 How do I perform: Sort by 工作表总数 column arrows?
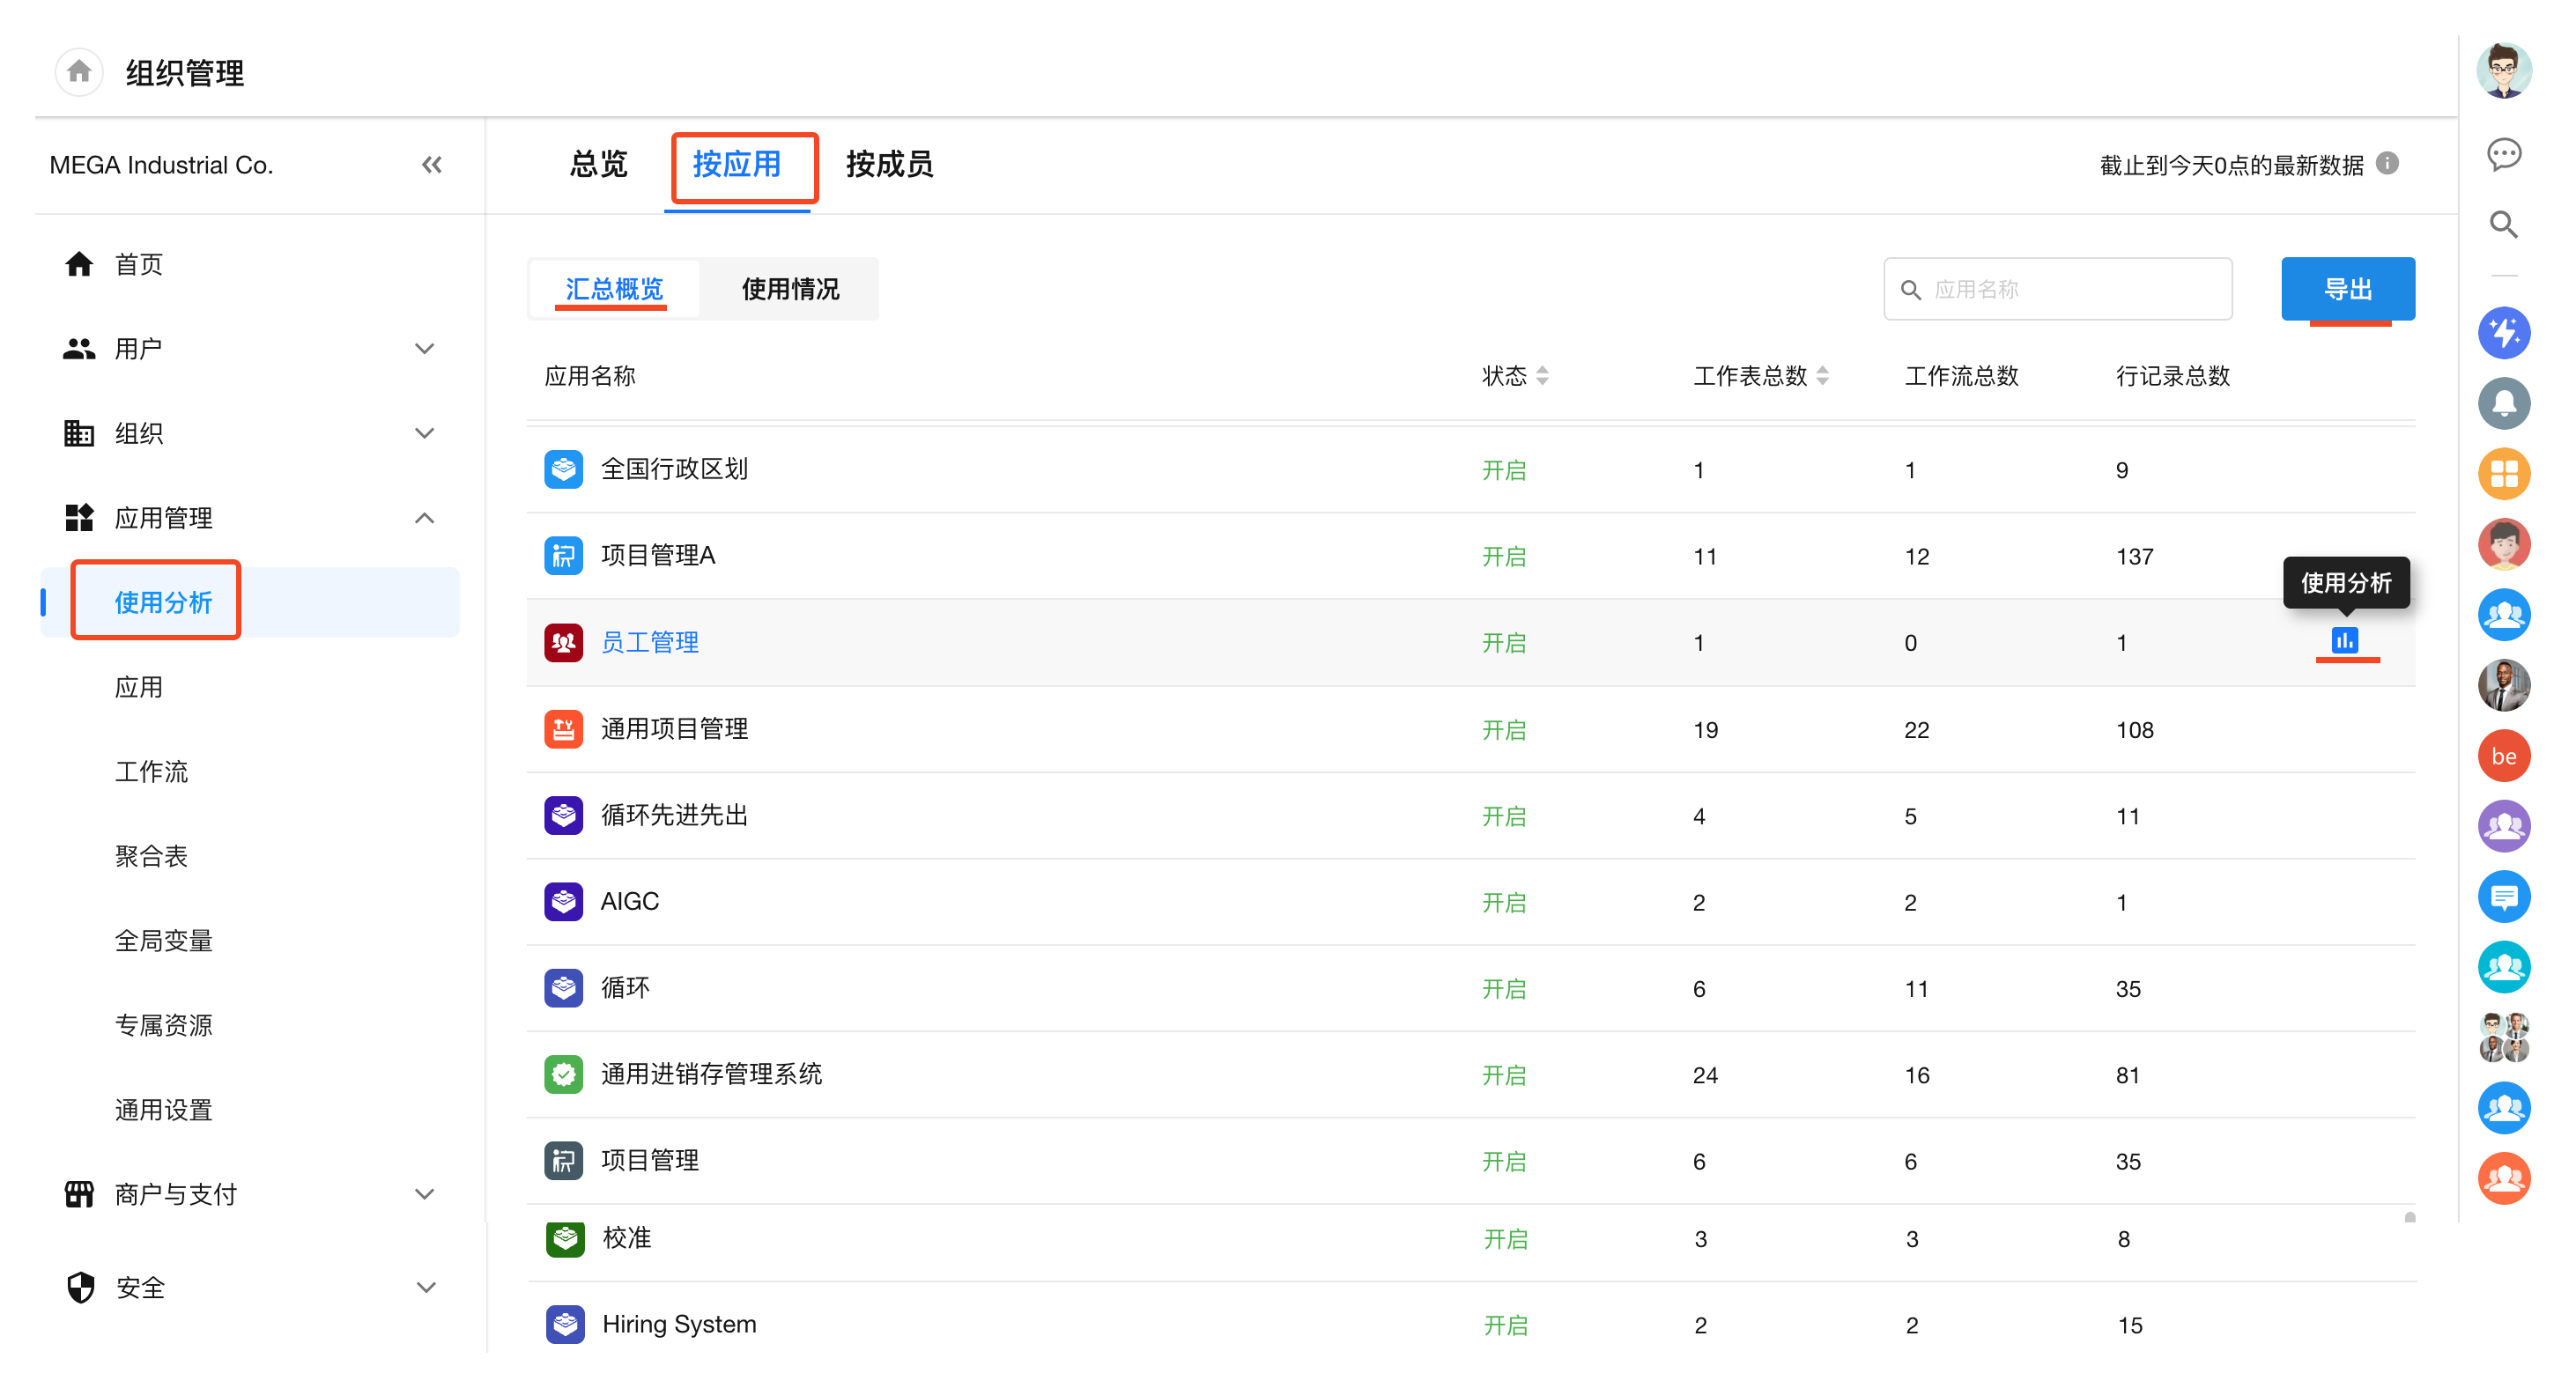click(x=1821, y=376)
